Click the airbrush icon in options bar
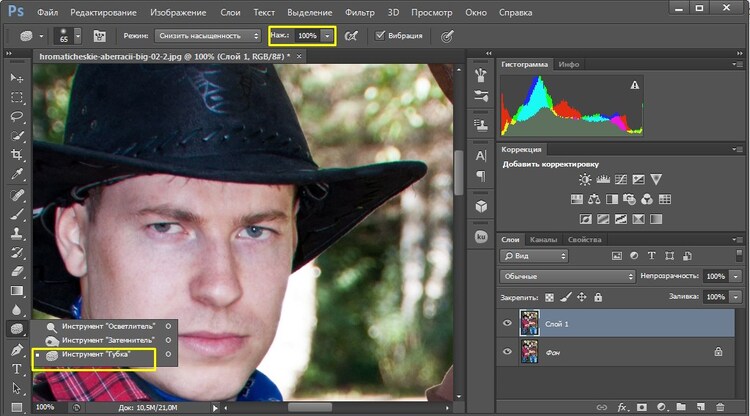Viewport: 750px width, 416px height. point(351,36)
